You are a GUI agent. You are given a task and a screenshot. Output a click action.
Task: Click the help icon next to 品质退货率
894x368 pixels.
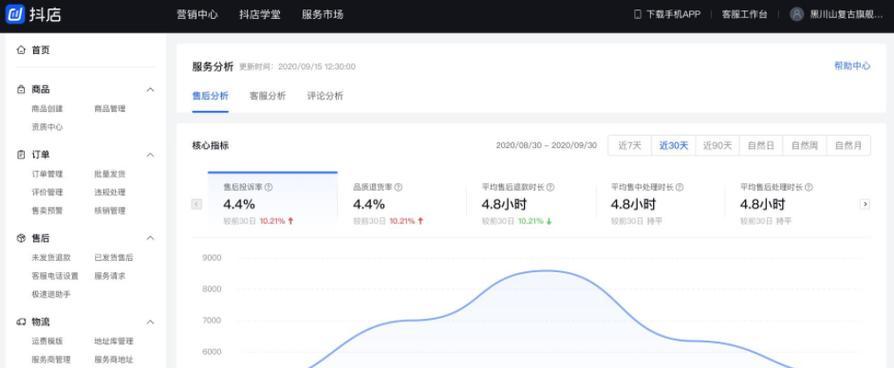399,187
